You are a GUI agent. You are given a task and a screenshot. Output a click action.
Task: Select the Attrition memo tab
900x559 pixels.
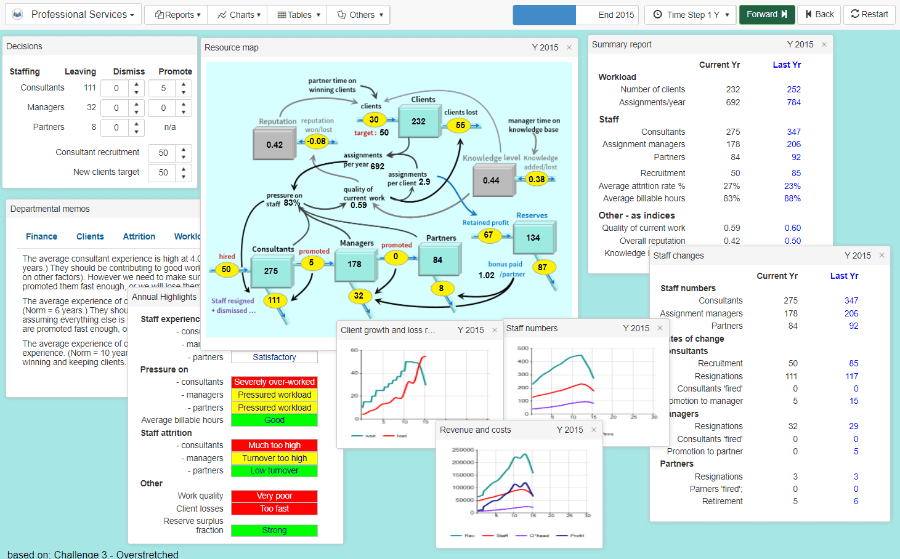[x=139, y=237]
